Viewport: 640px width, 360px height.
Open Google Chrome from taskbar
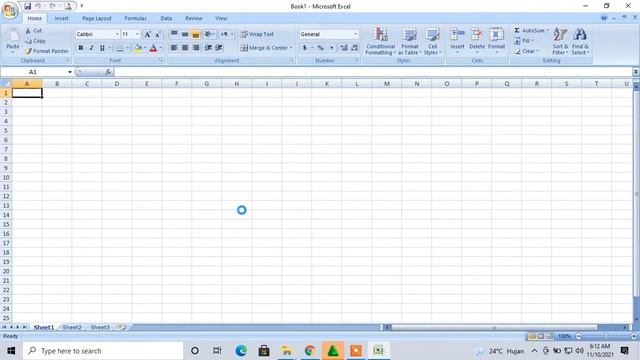coord(310,351)
